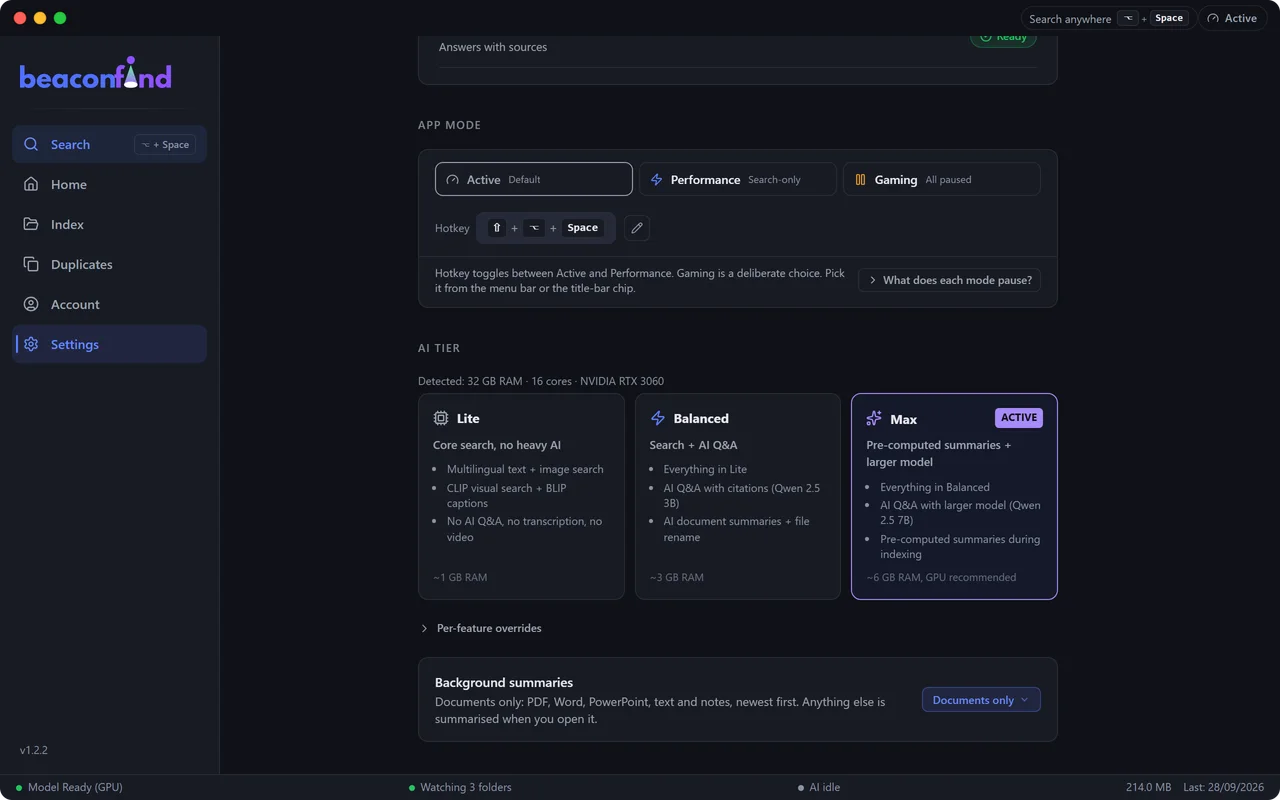Select the Max AI tier card

[954, 496]
